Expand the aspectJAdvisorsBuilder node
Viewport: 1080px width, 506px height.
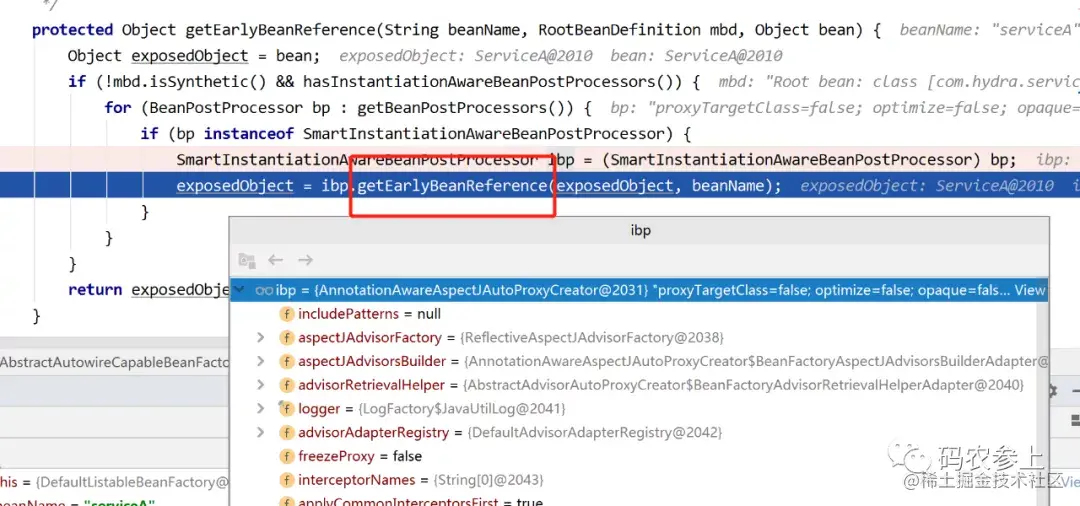click(x=260, y=361)
